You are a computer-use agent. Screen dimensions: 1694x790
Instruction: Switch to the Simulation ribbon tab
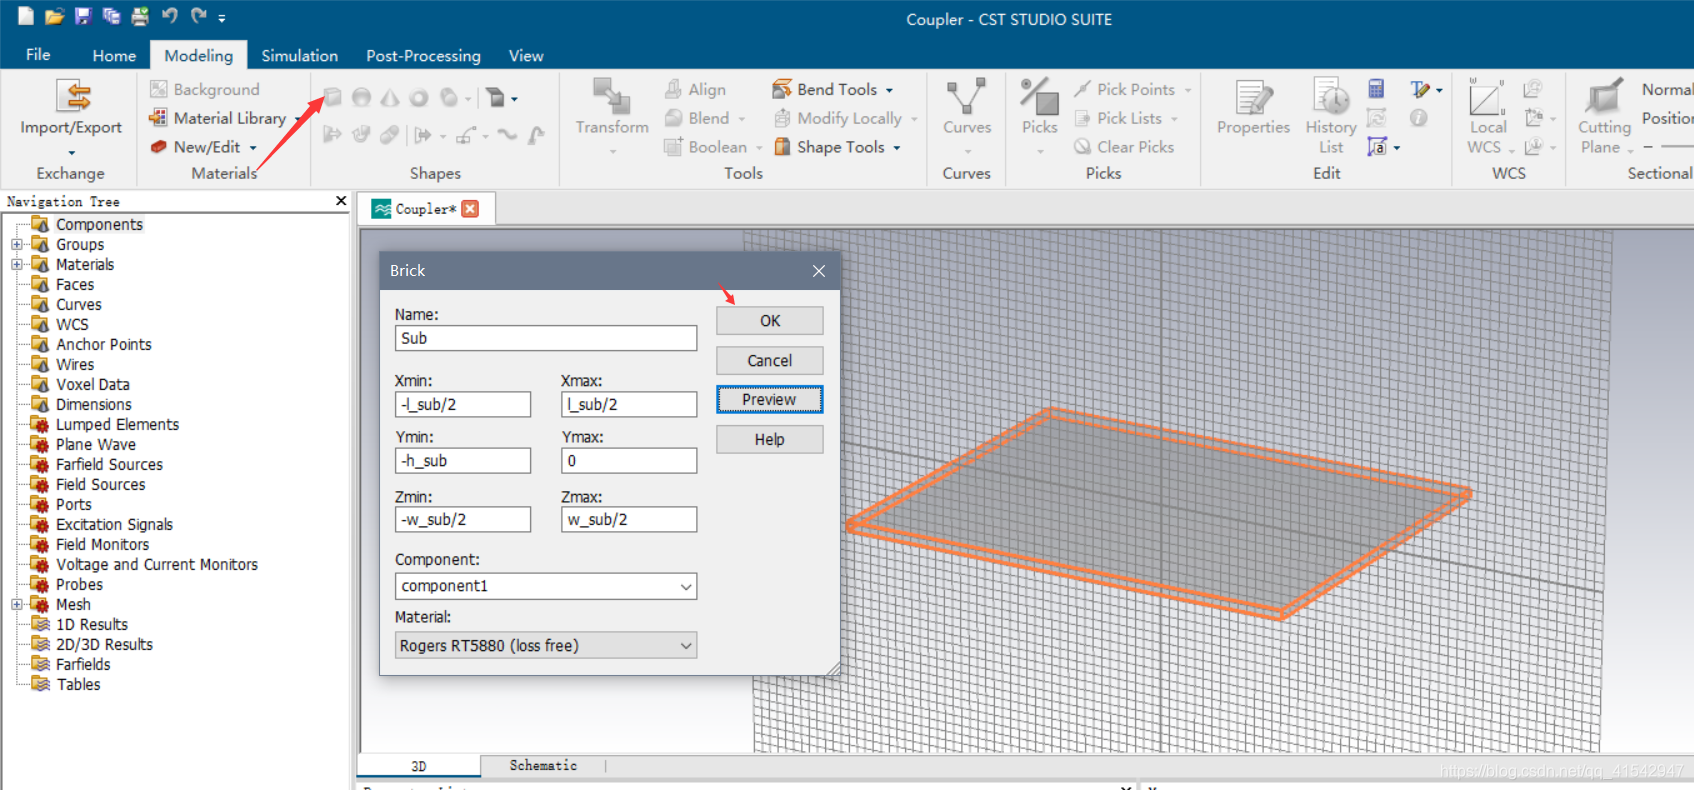pos(300,56)
